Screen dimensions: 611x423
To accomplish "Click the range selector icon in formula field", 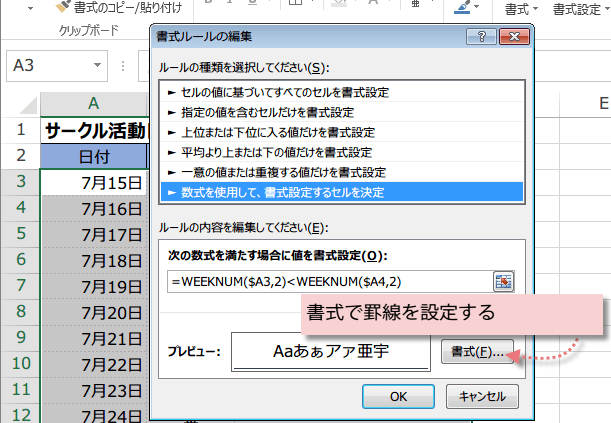I will click(503, 282).
